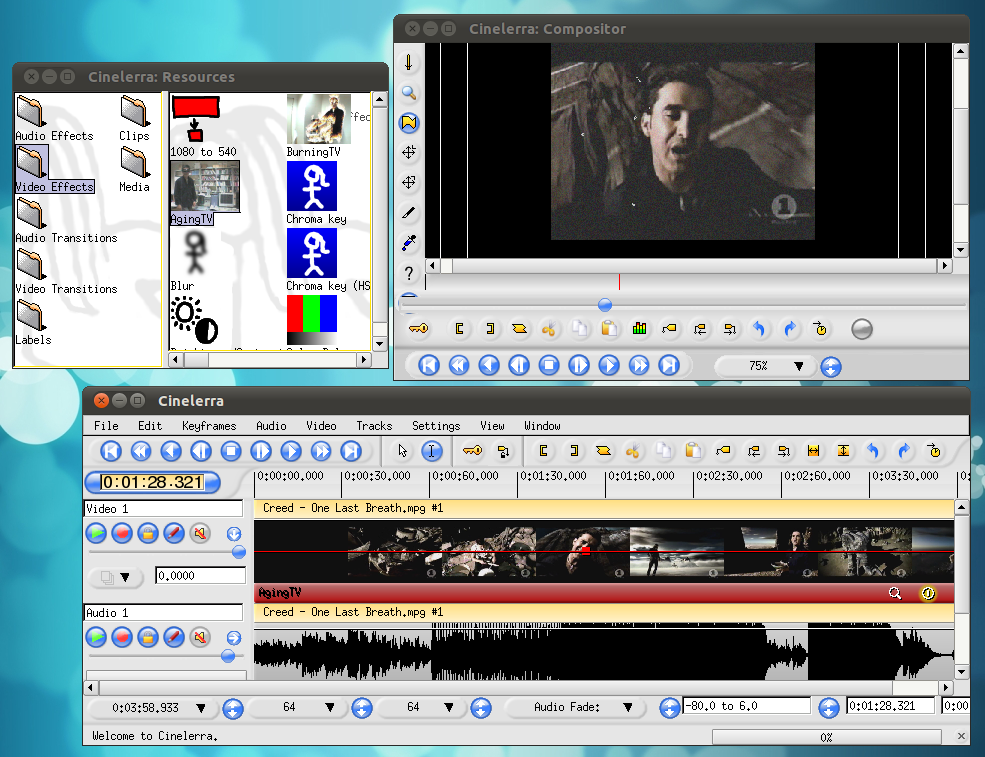Open the Audio Effects folder in Resources

pyautogui.click(x=54, y=119)
